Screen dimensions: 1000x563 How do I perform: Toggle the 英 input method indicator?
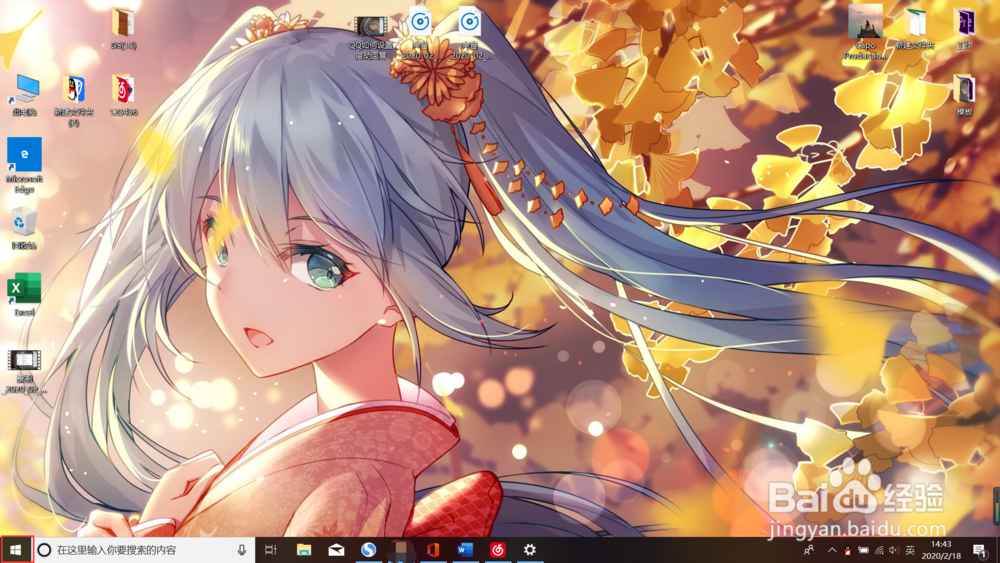click(x=910, y=550)
